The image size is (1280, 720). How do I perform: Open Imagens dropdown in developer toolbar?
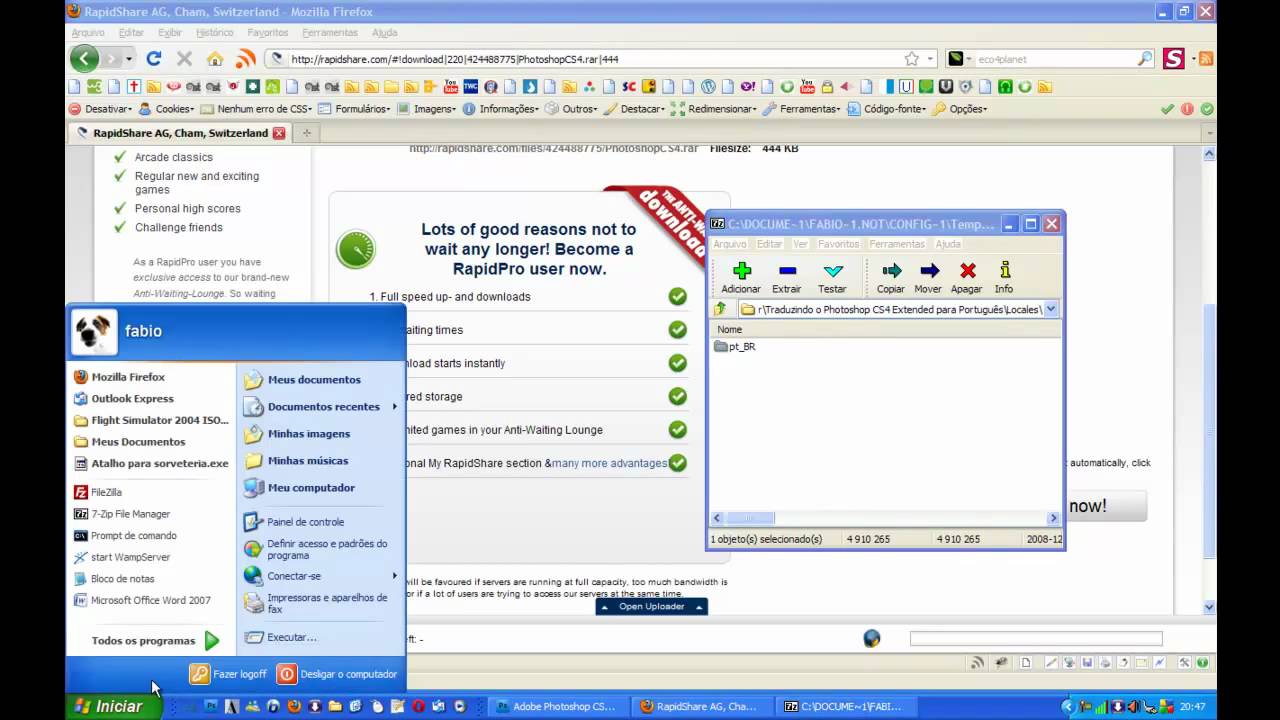pyautogui.click(x=427, y=109)
